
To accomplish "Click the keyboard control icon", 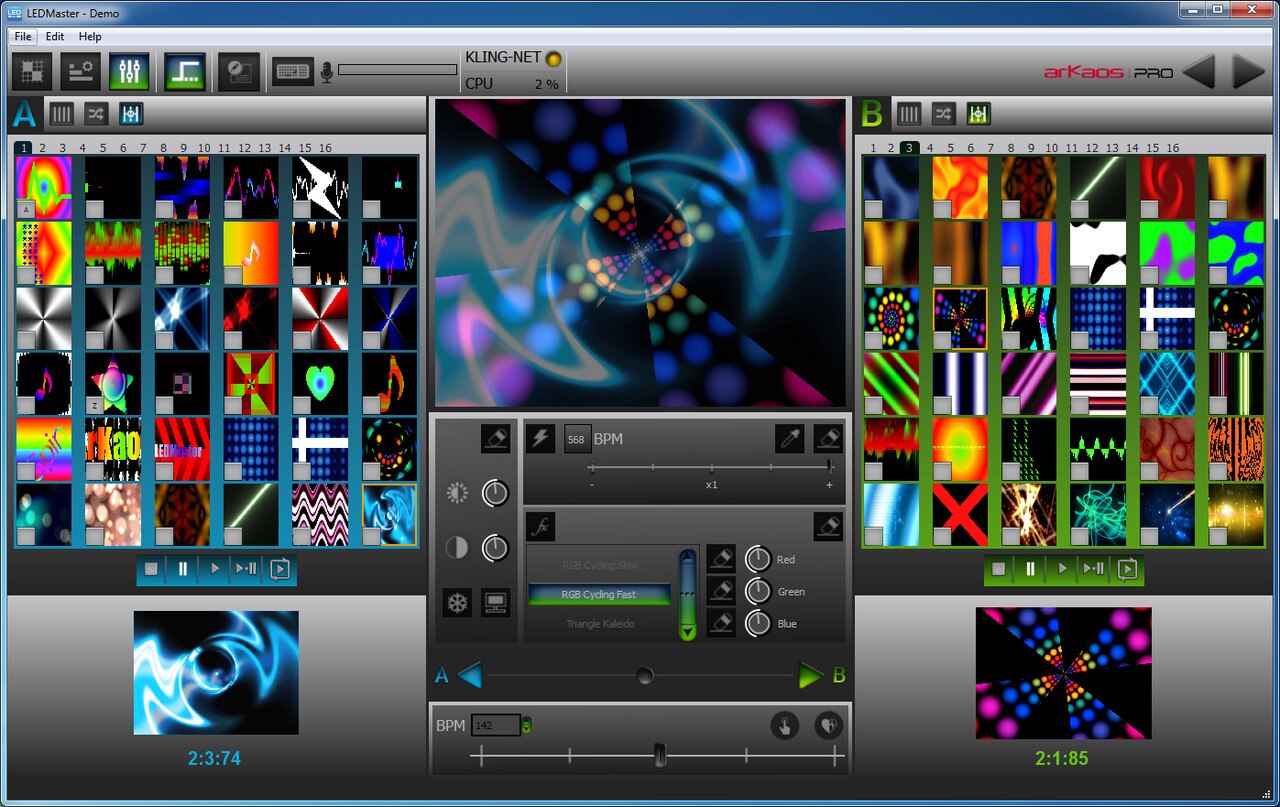I will click(292, 72).
